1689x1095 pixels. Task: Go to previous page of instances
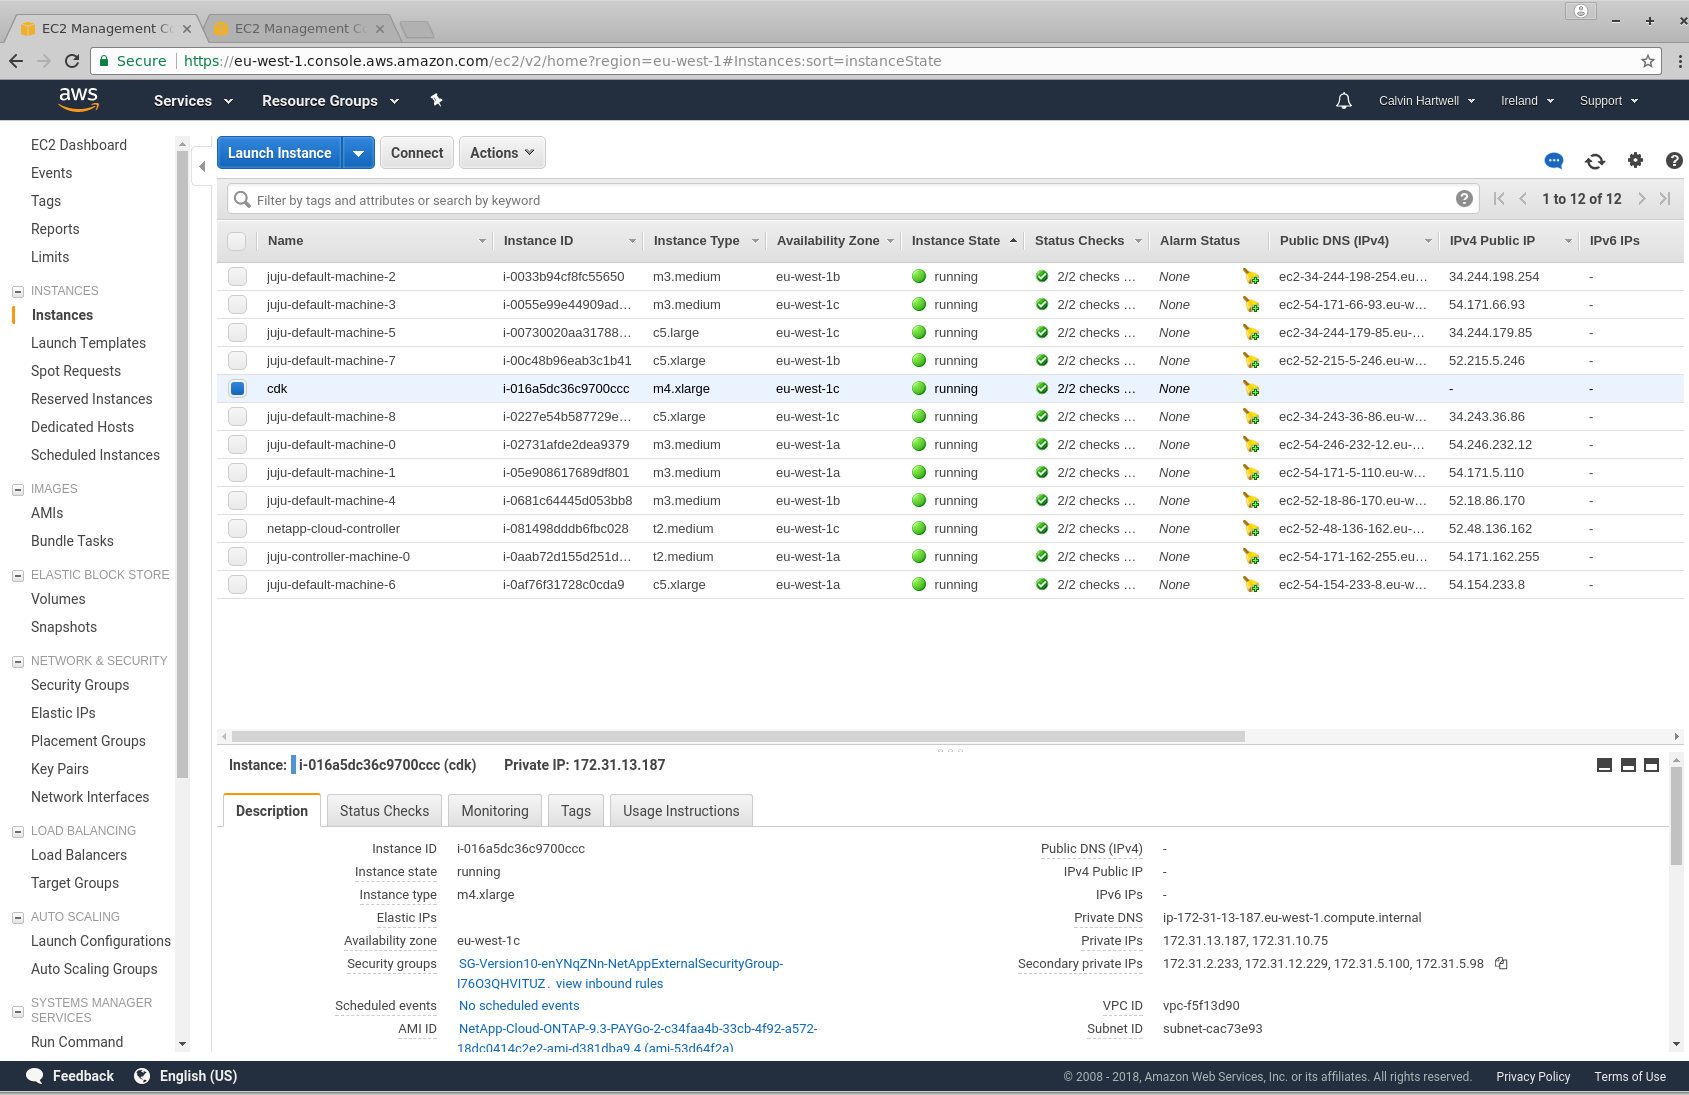pyautogui.click(x=1523, y=199)
